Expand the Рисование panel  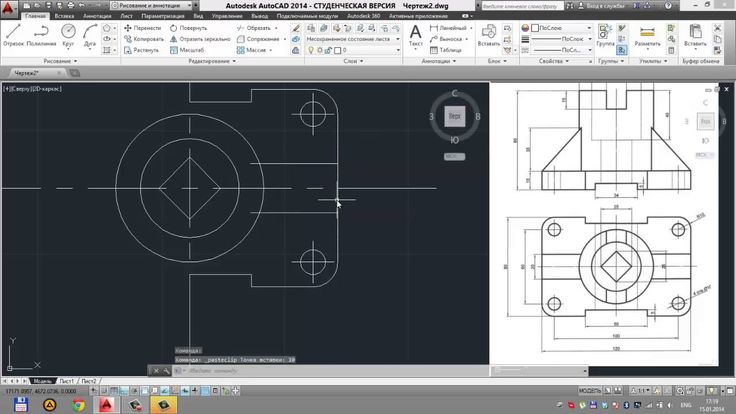[x=60, y=61]
